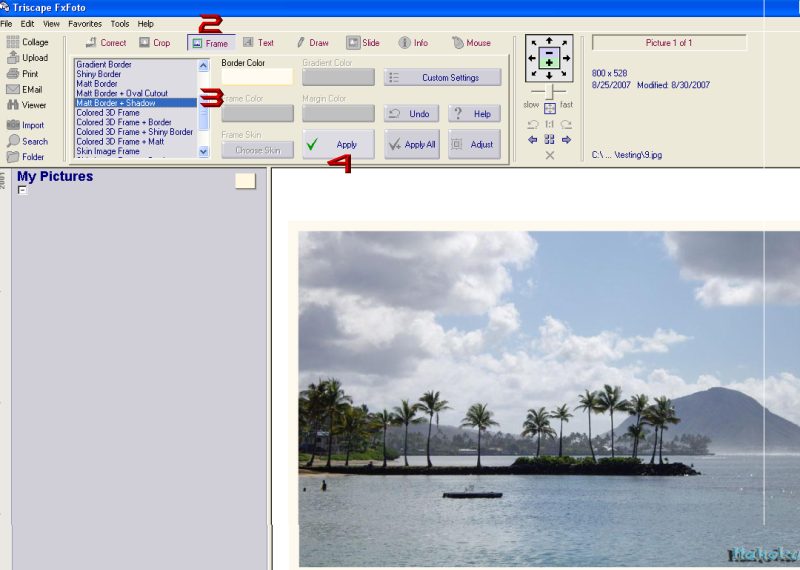The height and width of the screenshot is (570, 800).
Task: Click the slow-fast speed slider
Action: point(549,92)
